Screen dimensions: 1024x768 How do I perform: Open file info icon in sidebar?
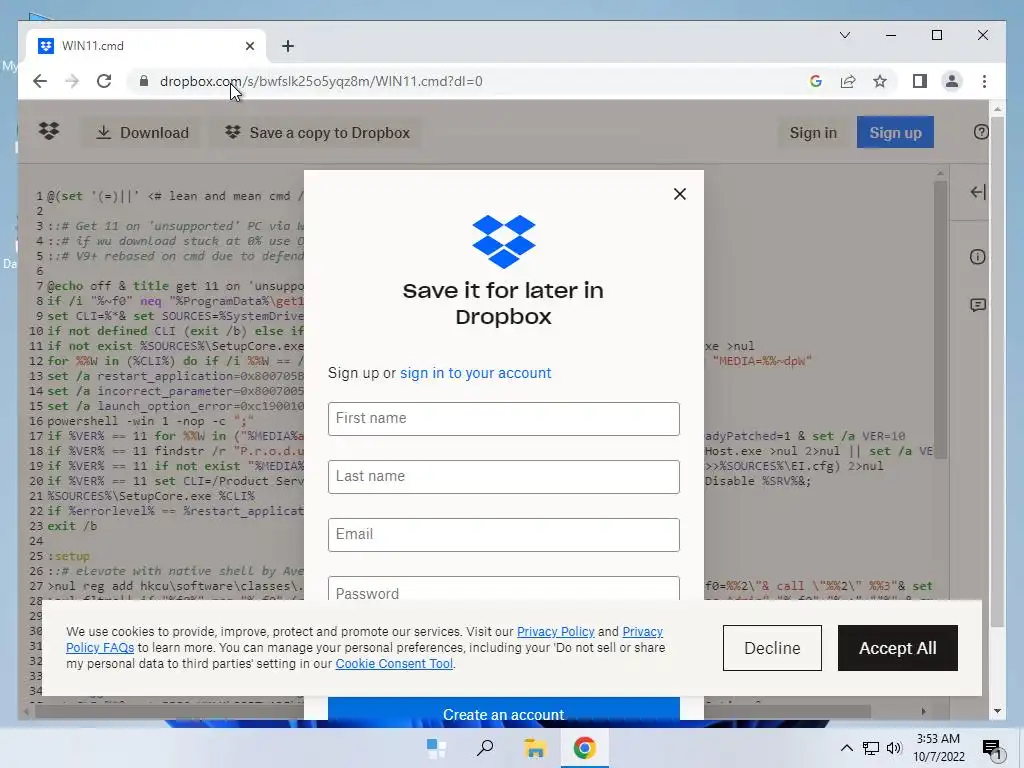tap(978, 257)
